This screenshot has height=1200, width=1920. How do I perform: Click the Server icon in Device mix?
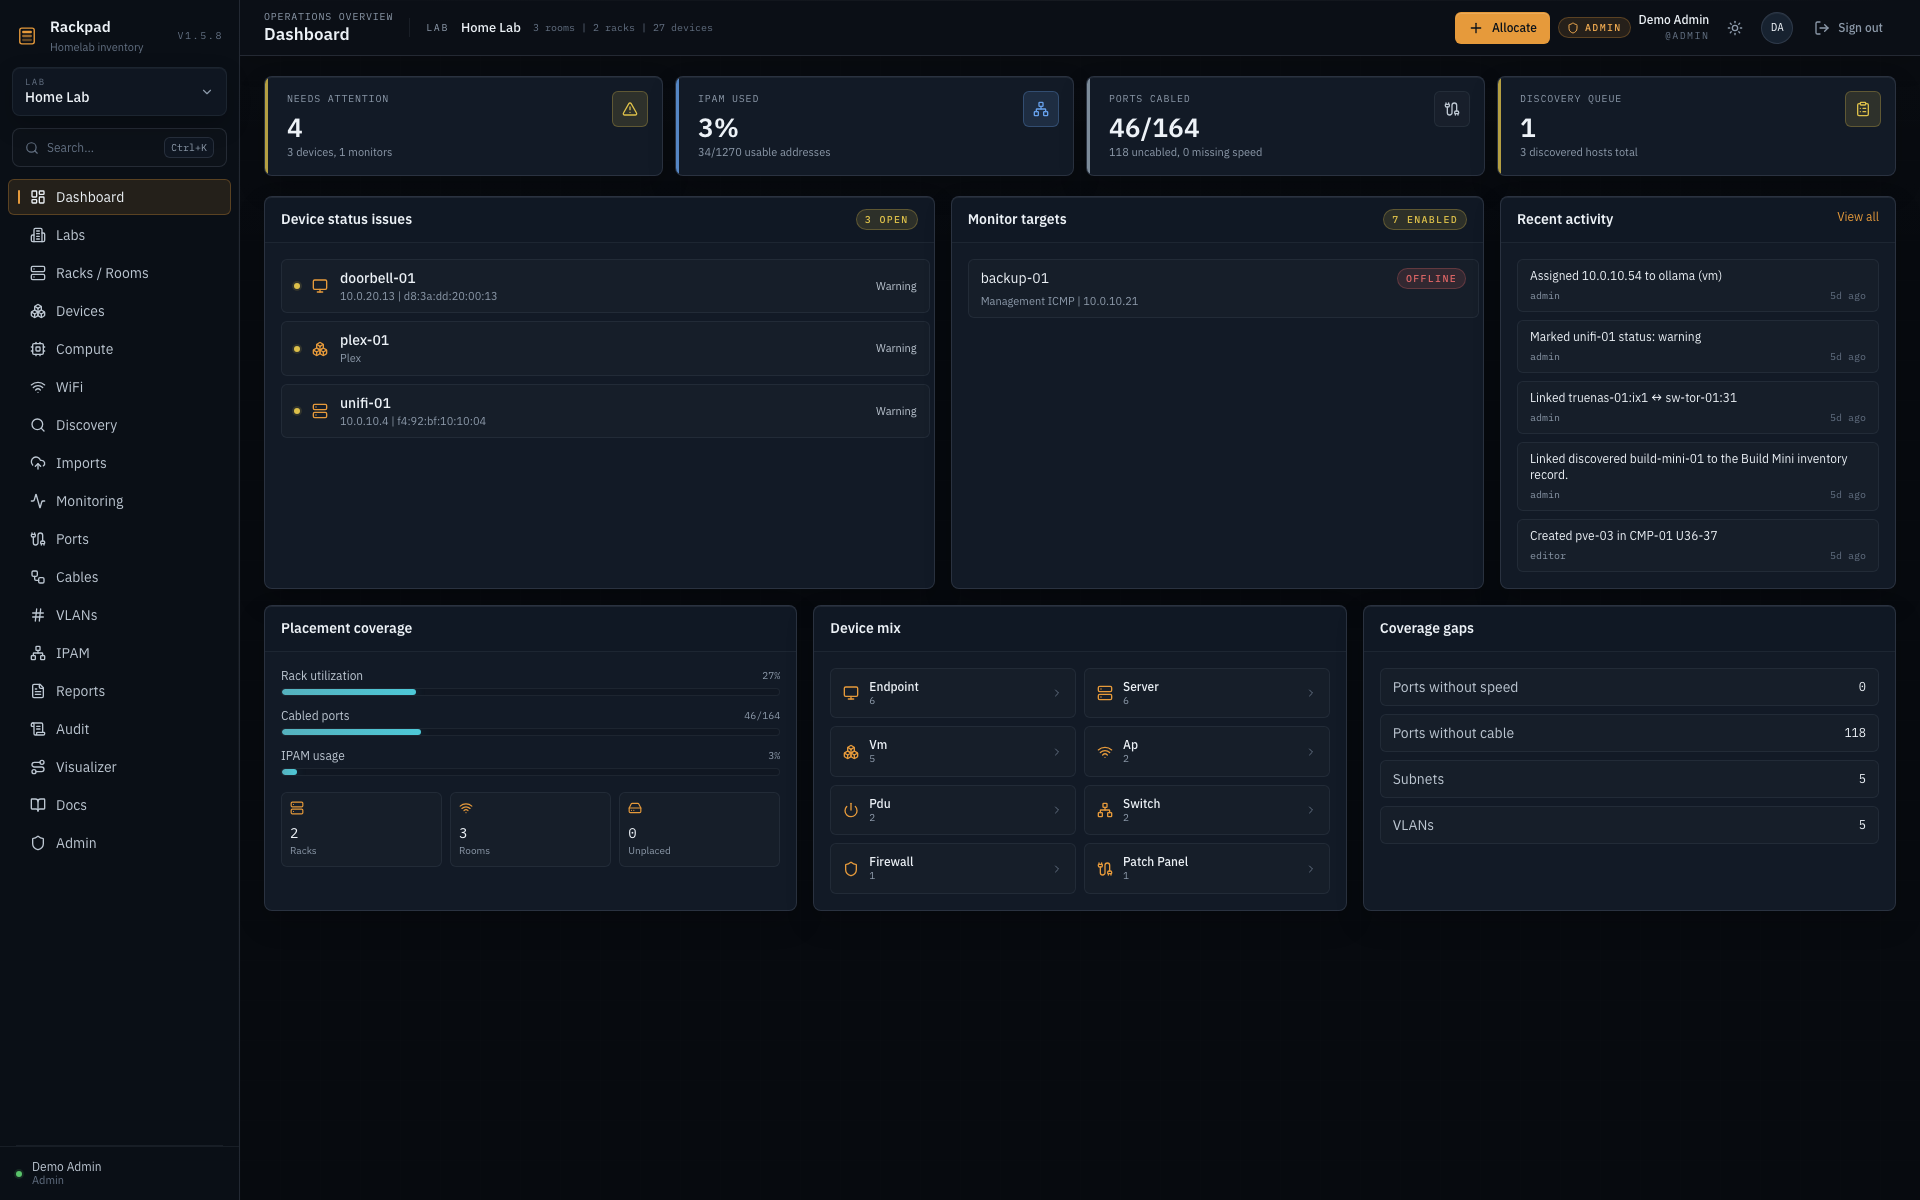point(1105,693)
